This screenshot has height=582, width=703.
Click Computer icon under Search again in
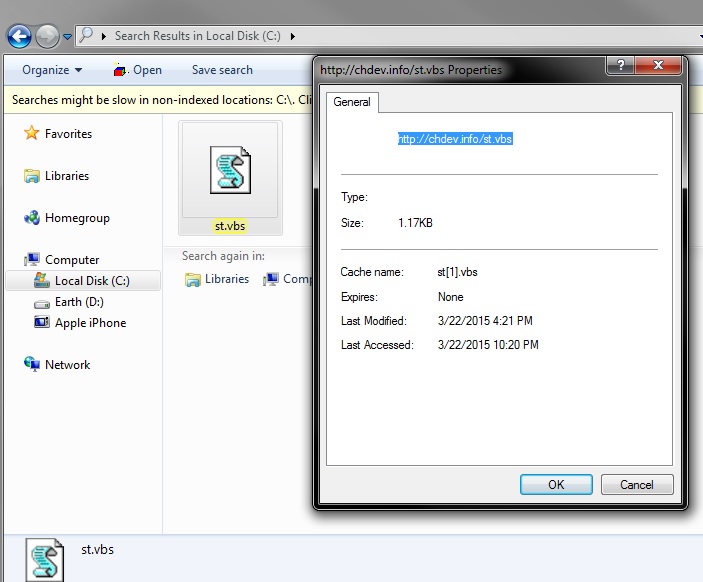point(271,279)
